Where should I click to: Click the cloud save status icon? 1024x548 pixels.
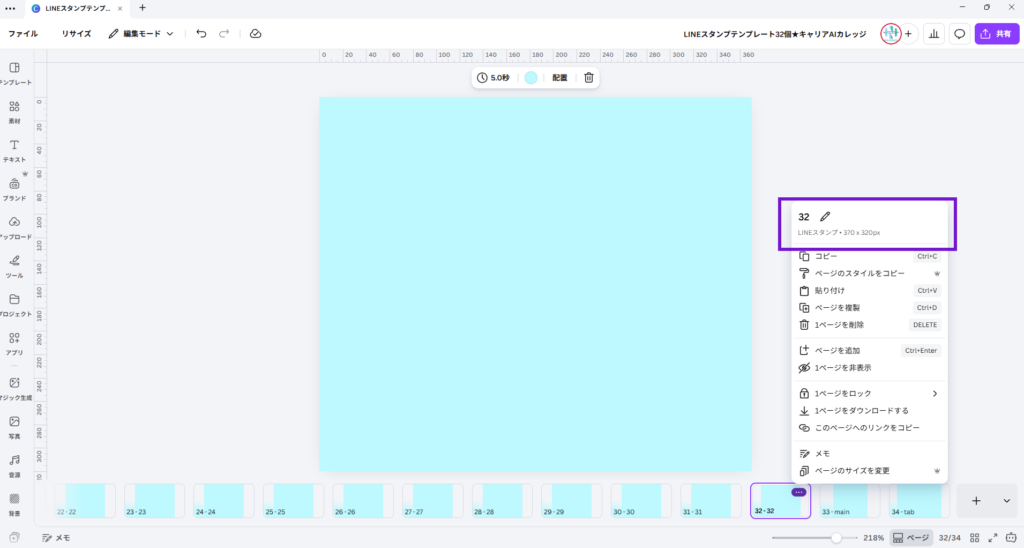tap(255, 33)
